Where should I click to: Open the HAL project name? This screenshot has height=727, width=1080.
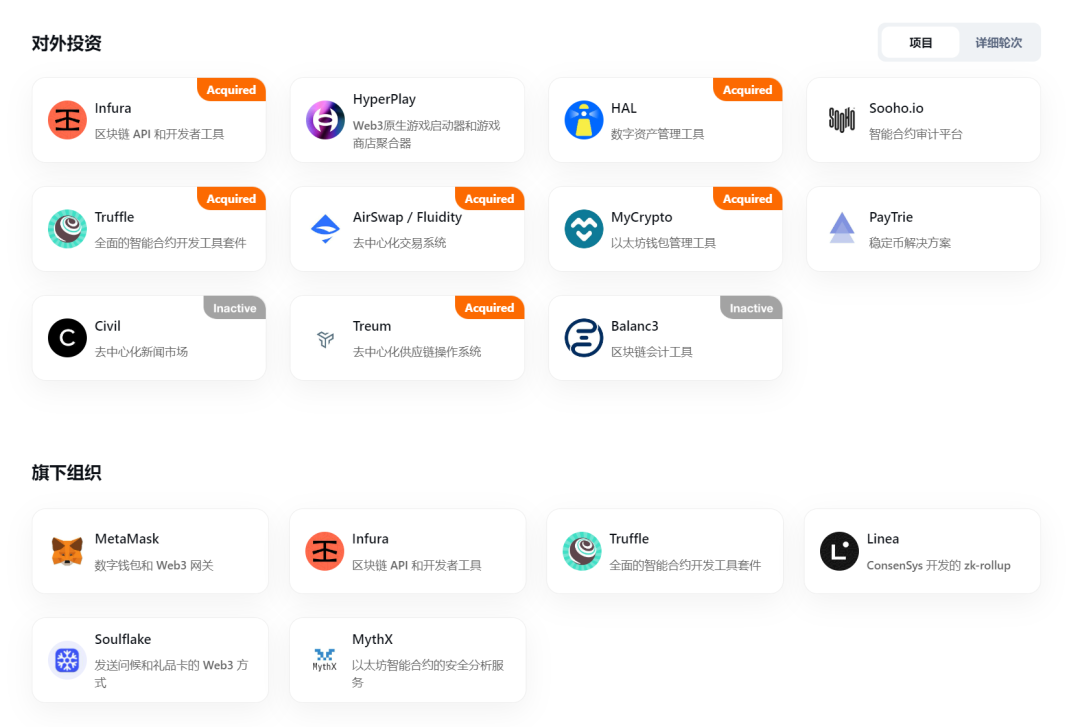coord(623,108)
